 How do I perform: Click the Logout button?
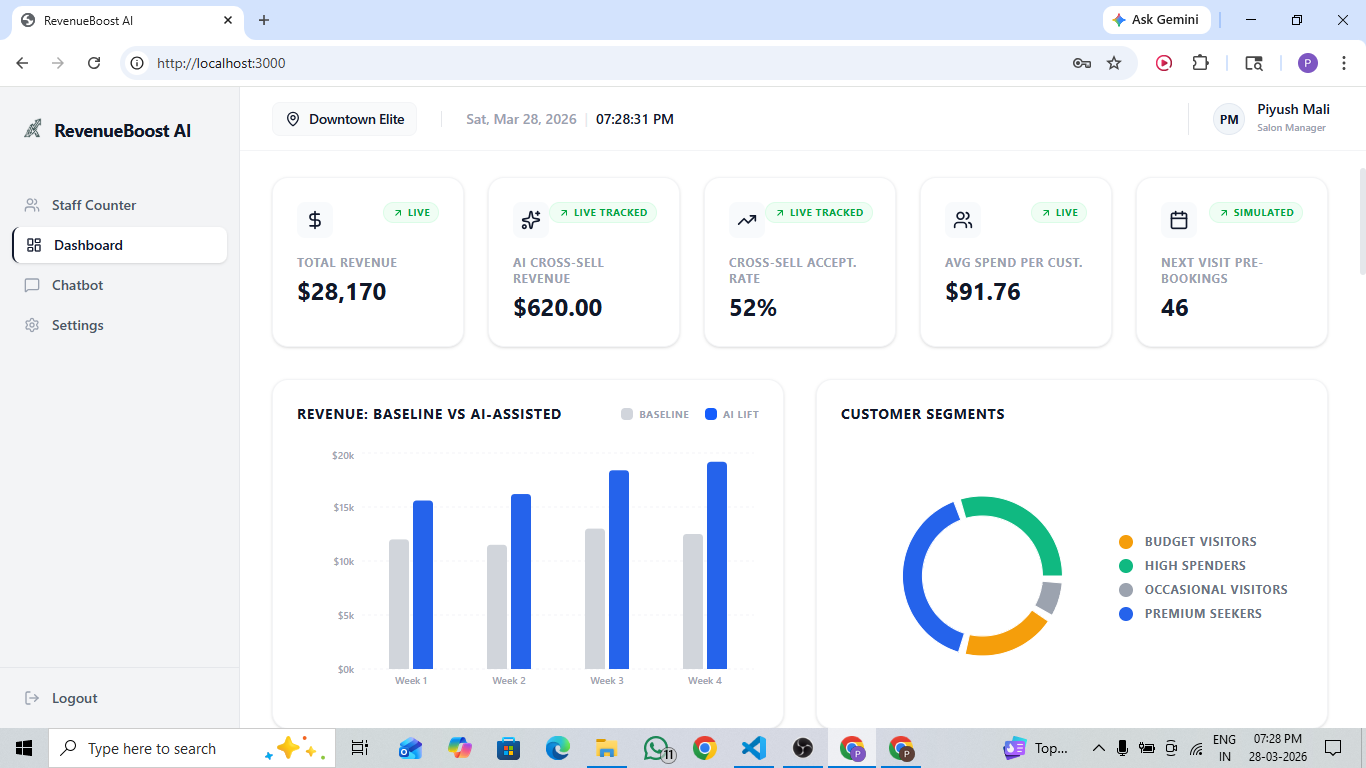coord(61,698)
